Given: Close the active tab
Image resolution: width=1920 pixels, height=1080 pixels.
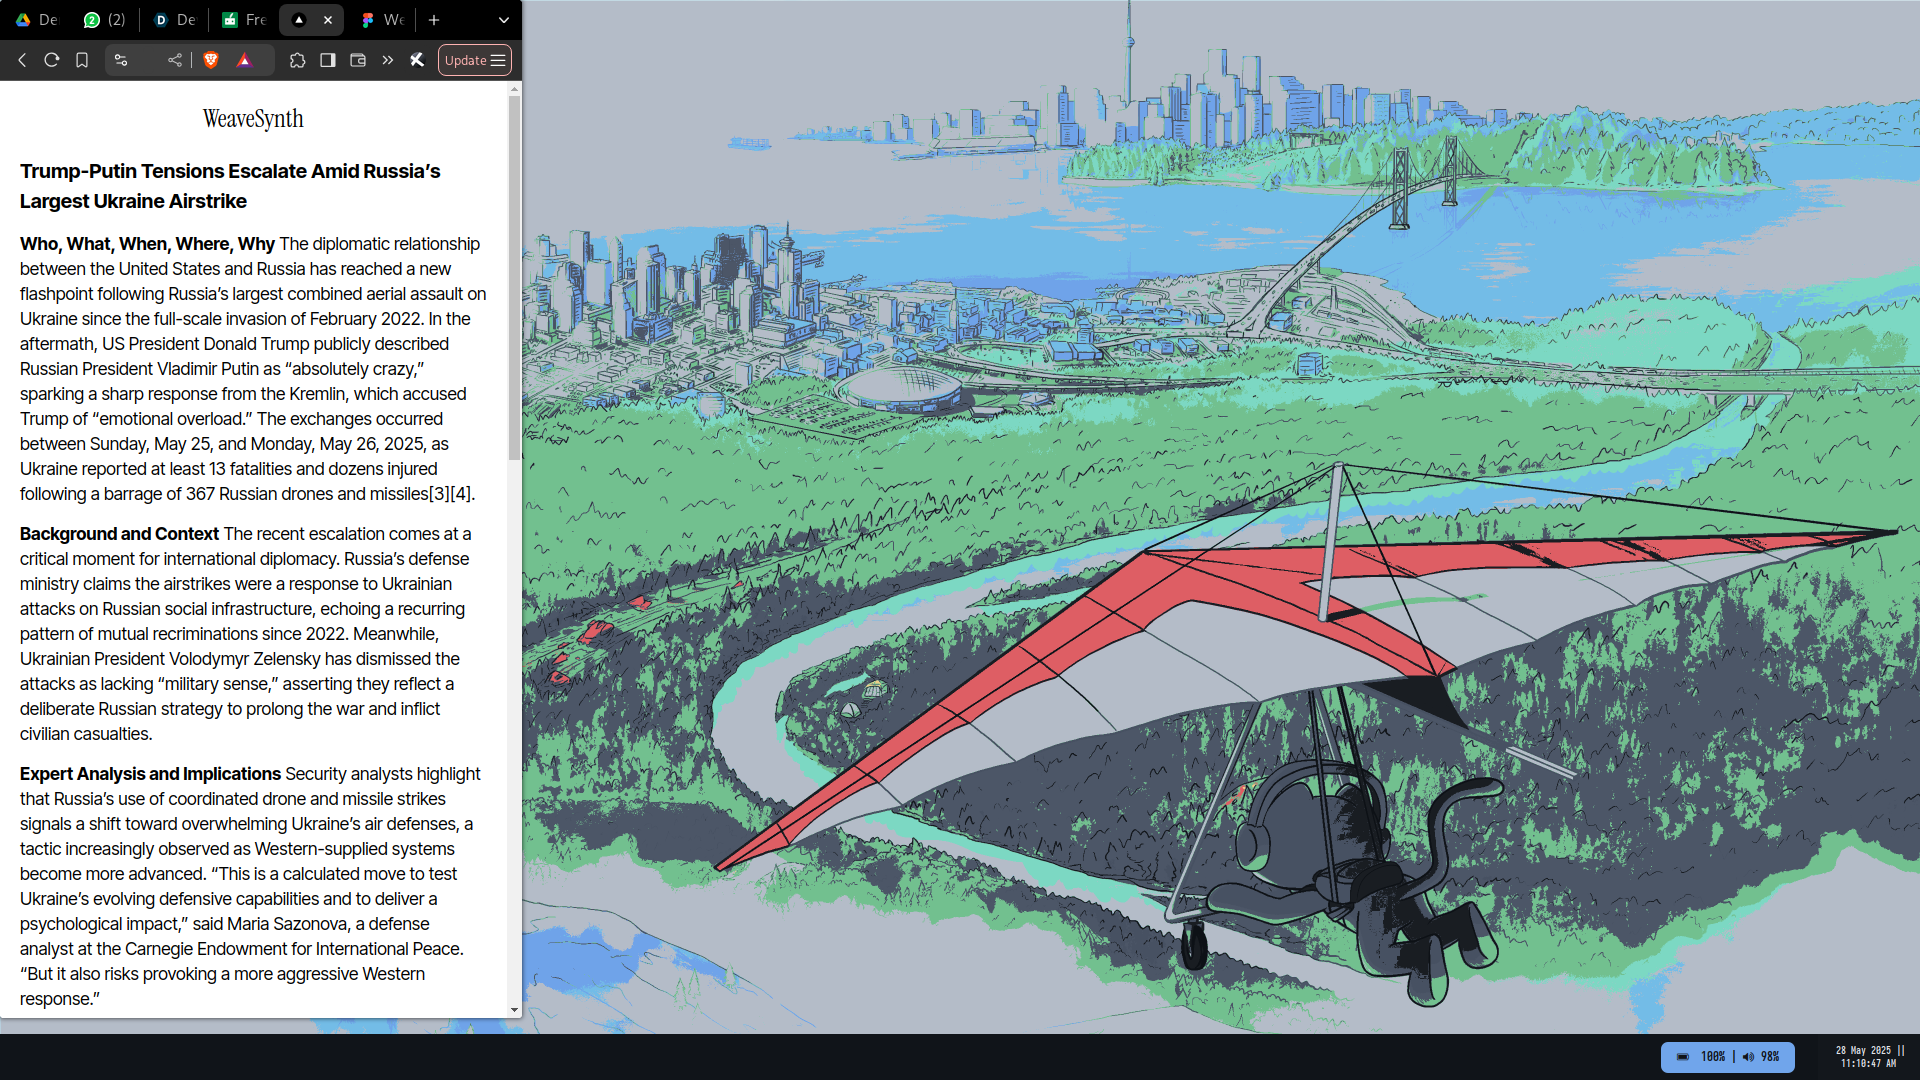Looking at the screenshot, I should [x=328, y=20].
